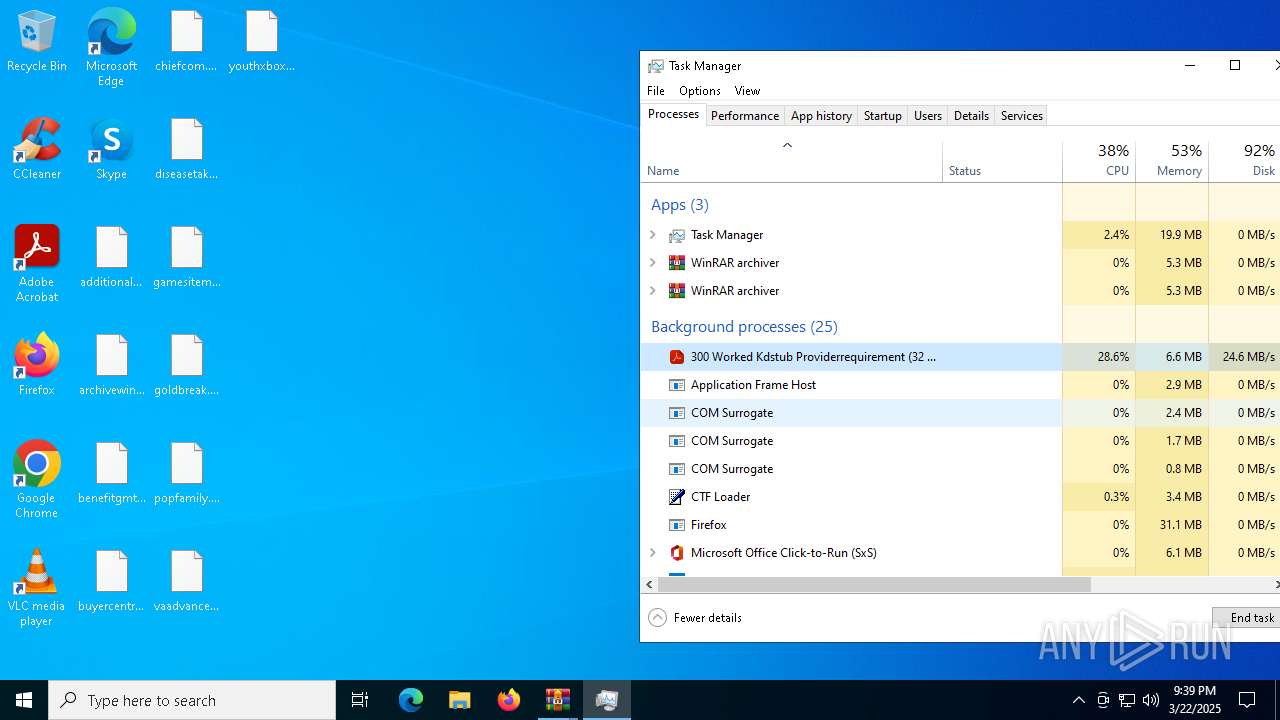Screen dimensions: 1280x720
Task: Select the buyercentr... desktop file
Action: point(111,582)
